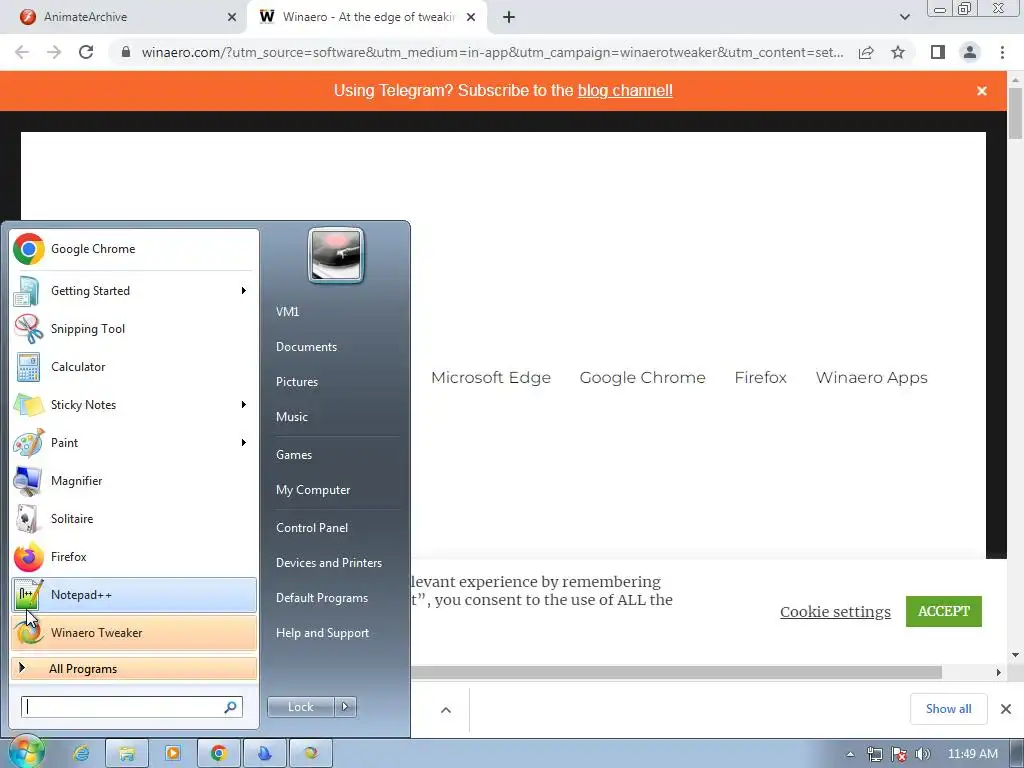Launch Firefox from Start menu
The image size is (1024, 768).
pos(134,556)
